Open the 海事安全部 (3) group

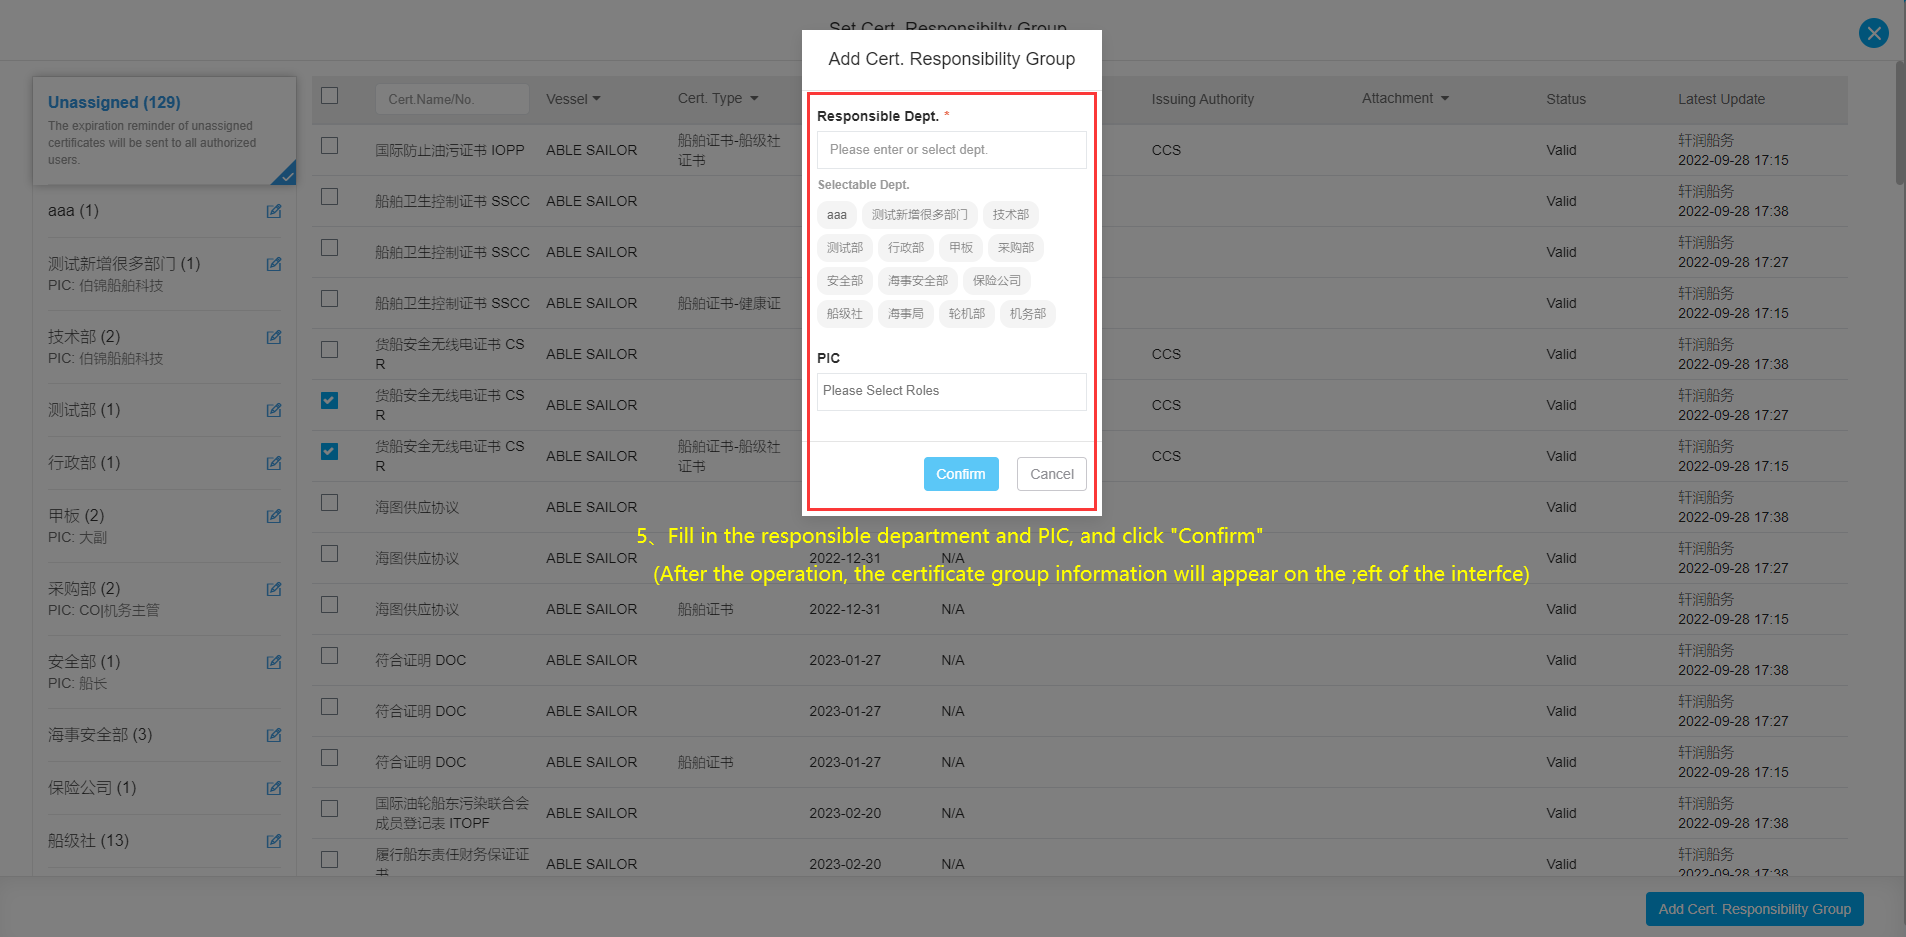coord(100,735)
